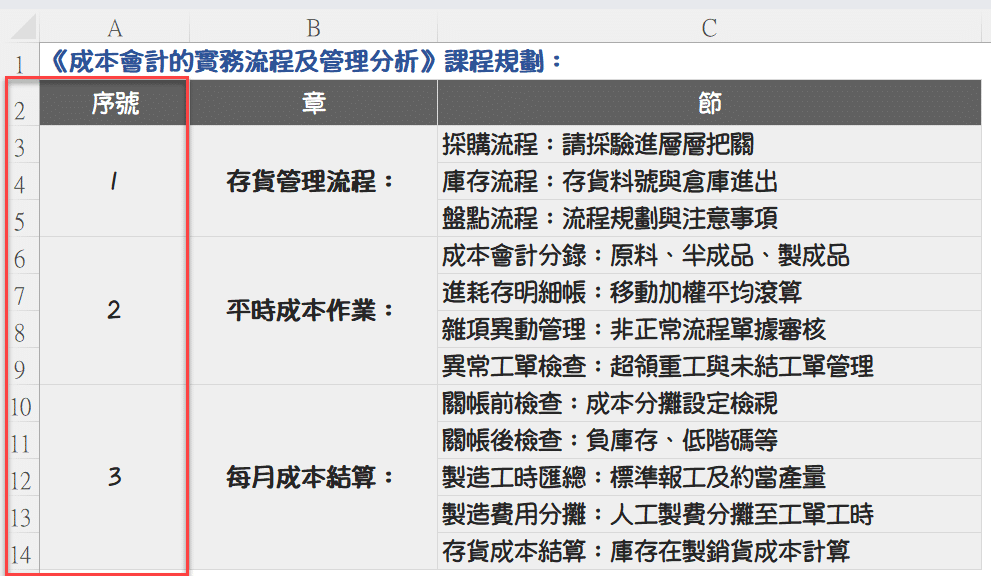Select row 2 header

coord(20,103)
